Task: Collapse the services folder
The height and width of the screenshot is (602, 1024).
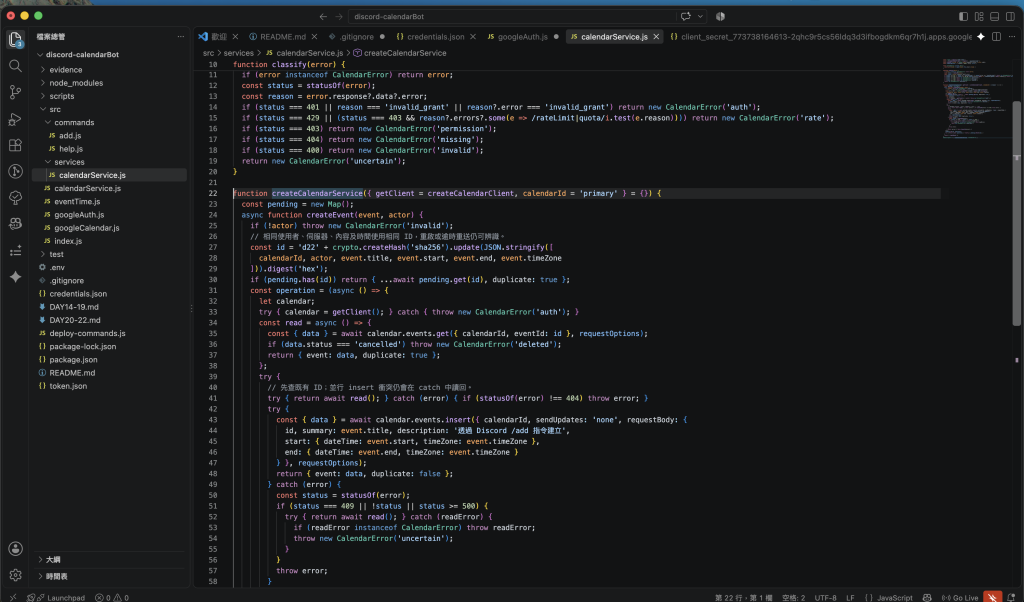Action: coord(110,162)
